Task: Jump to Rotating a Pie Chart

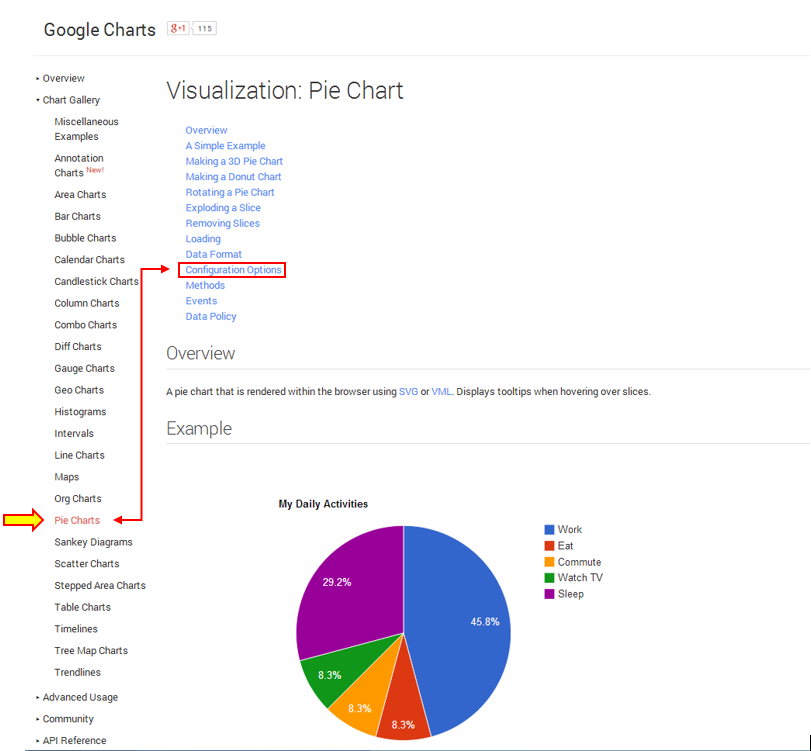Action: [x=230, y=192]
